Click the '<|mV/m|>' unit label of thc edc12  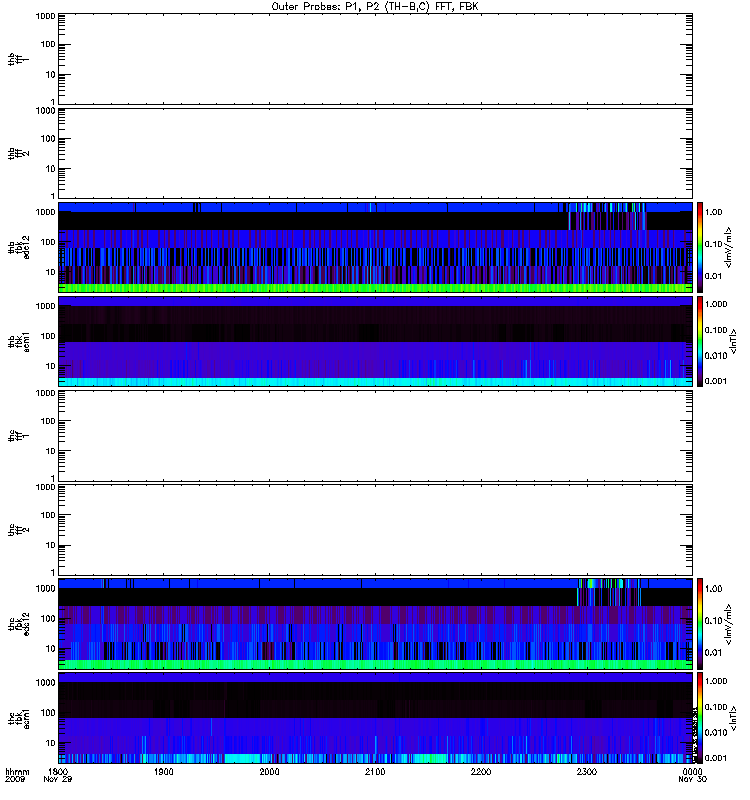[x=729, y=624]
